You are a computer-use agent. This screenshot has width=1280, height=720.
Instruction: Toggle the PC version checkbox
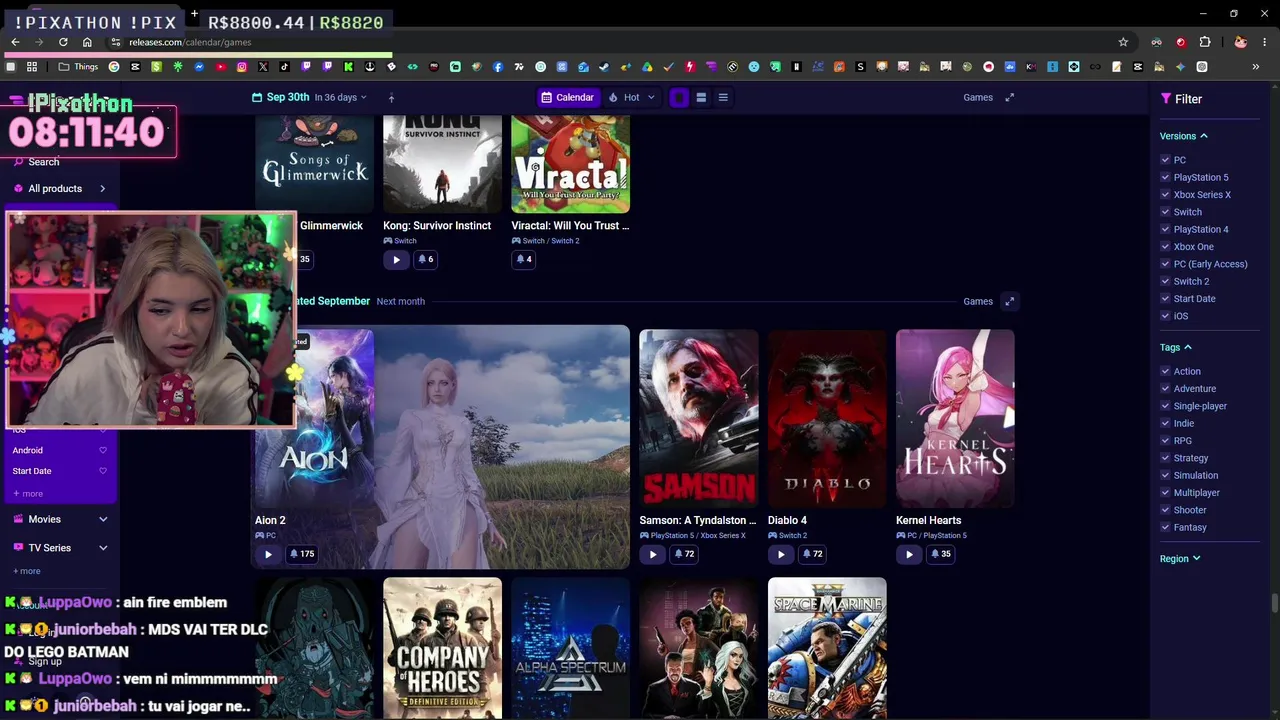tap(1165, 160)
